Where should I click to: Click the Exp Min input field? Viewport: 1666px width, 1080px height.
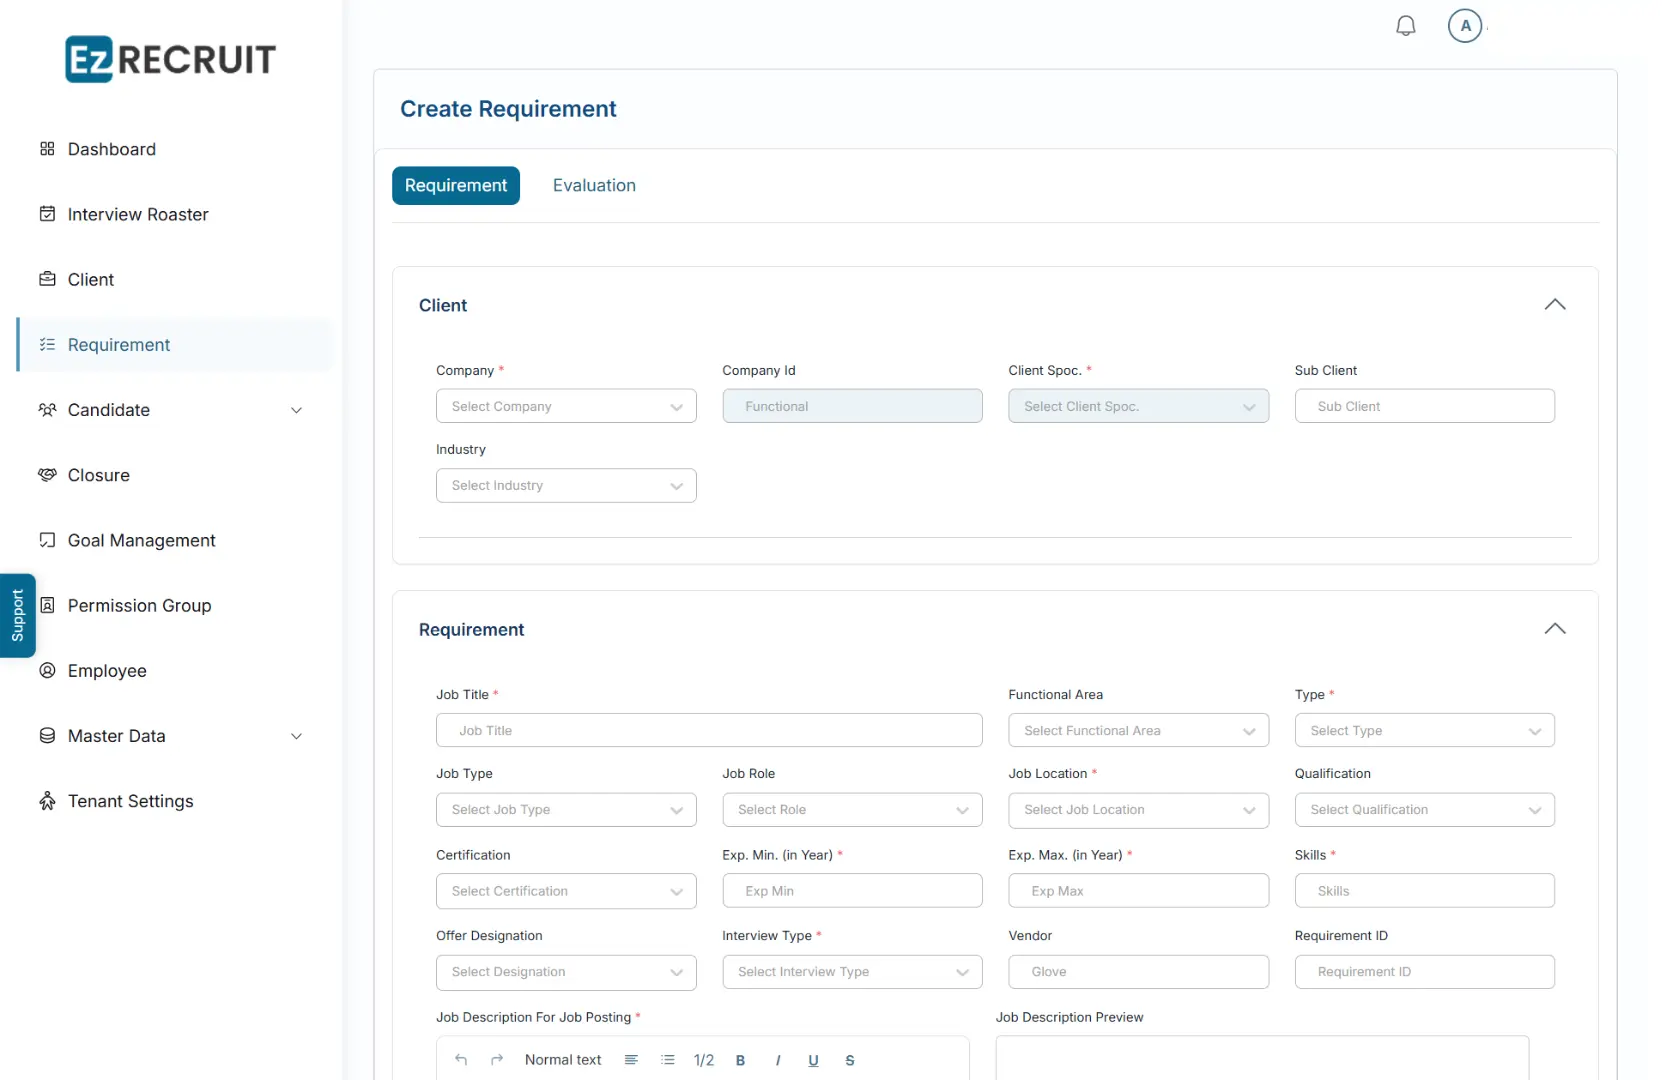[x=852, y=891]
